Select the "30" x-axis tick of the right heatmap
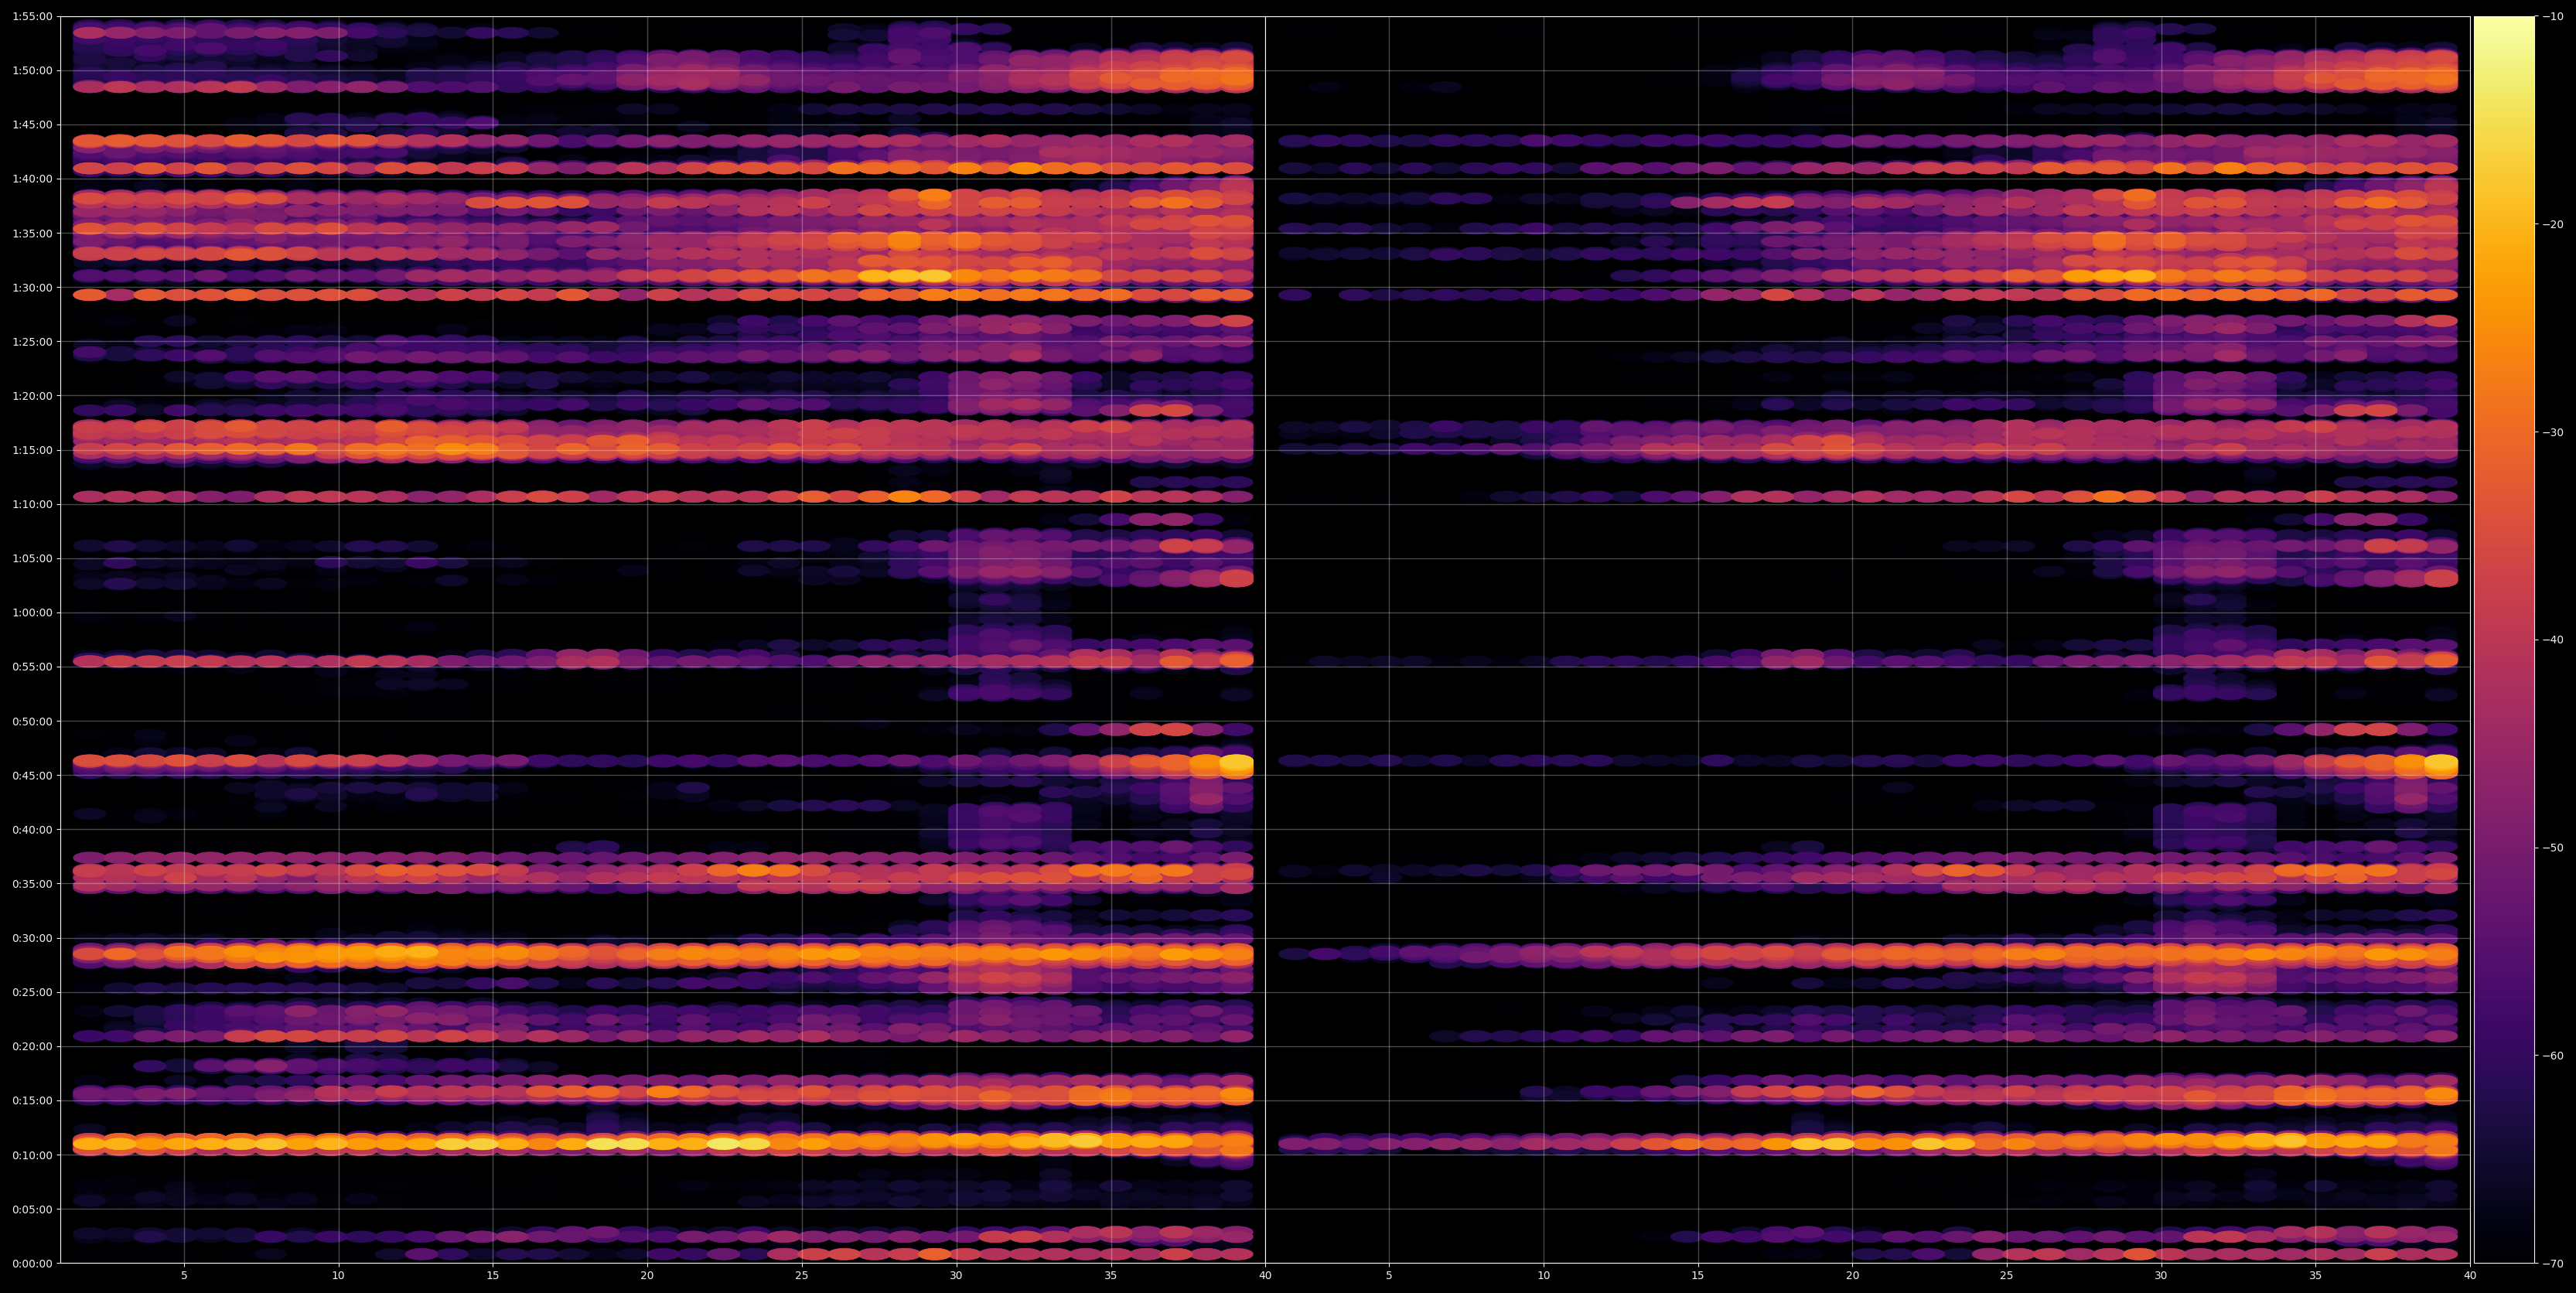The height and width of the screenshot is (1293, 2576). pos(2161,1275)
